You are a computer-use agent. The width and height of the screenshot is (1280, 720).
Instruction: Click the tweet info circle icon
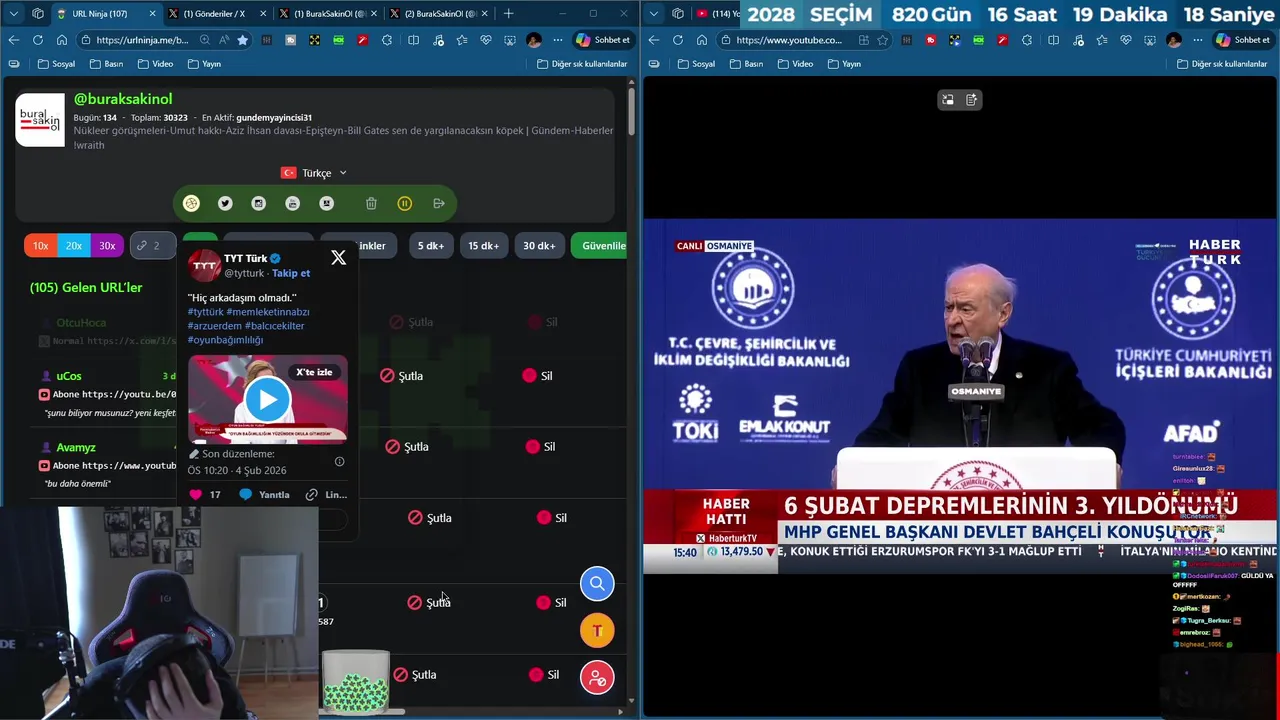click(x=339, y=461)
